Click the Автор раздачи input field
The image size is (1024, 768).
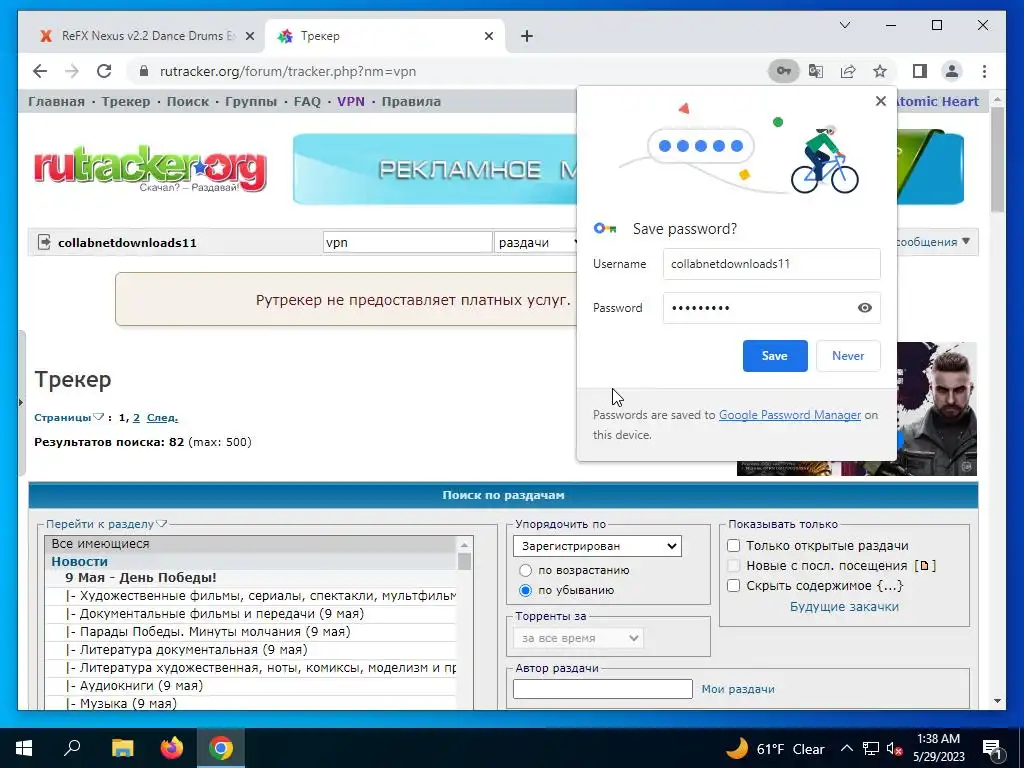[602, 689]
